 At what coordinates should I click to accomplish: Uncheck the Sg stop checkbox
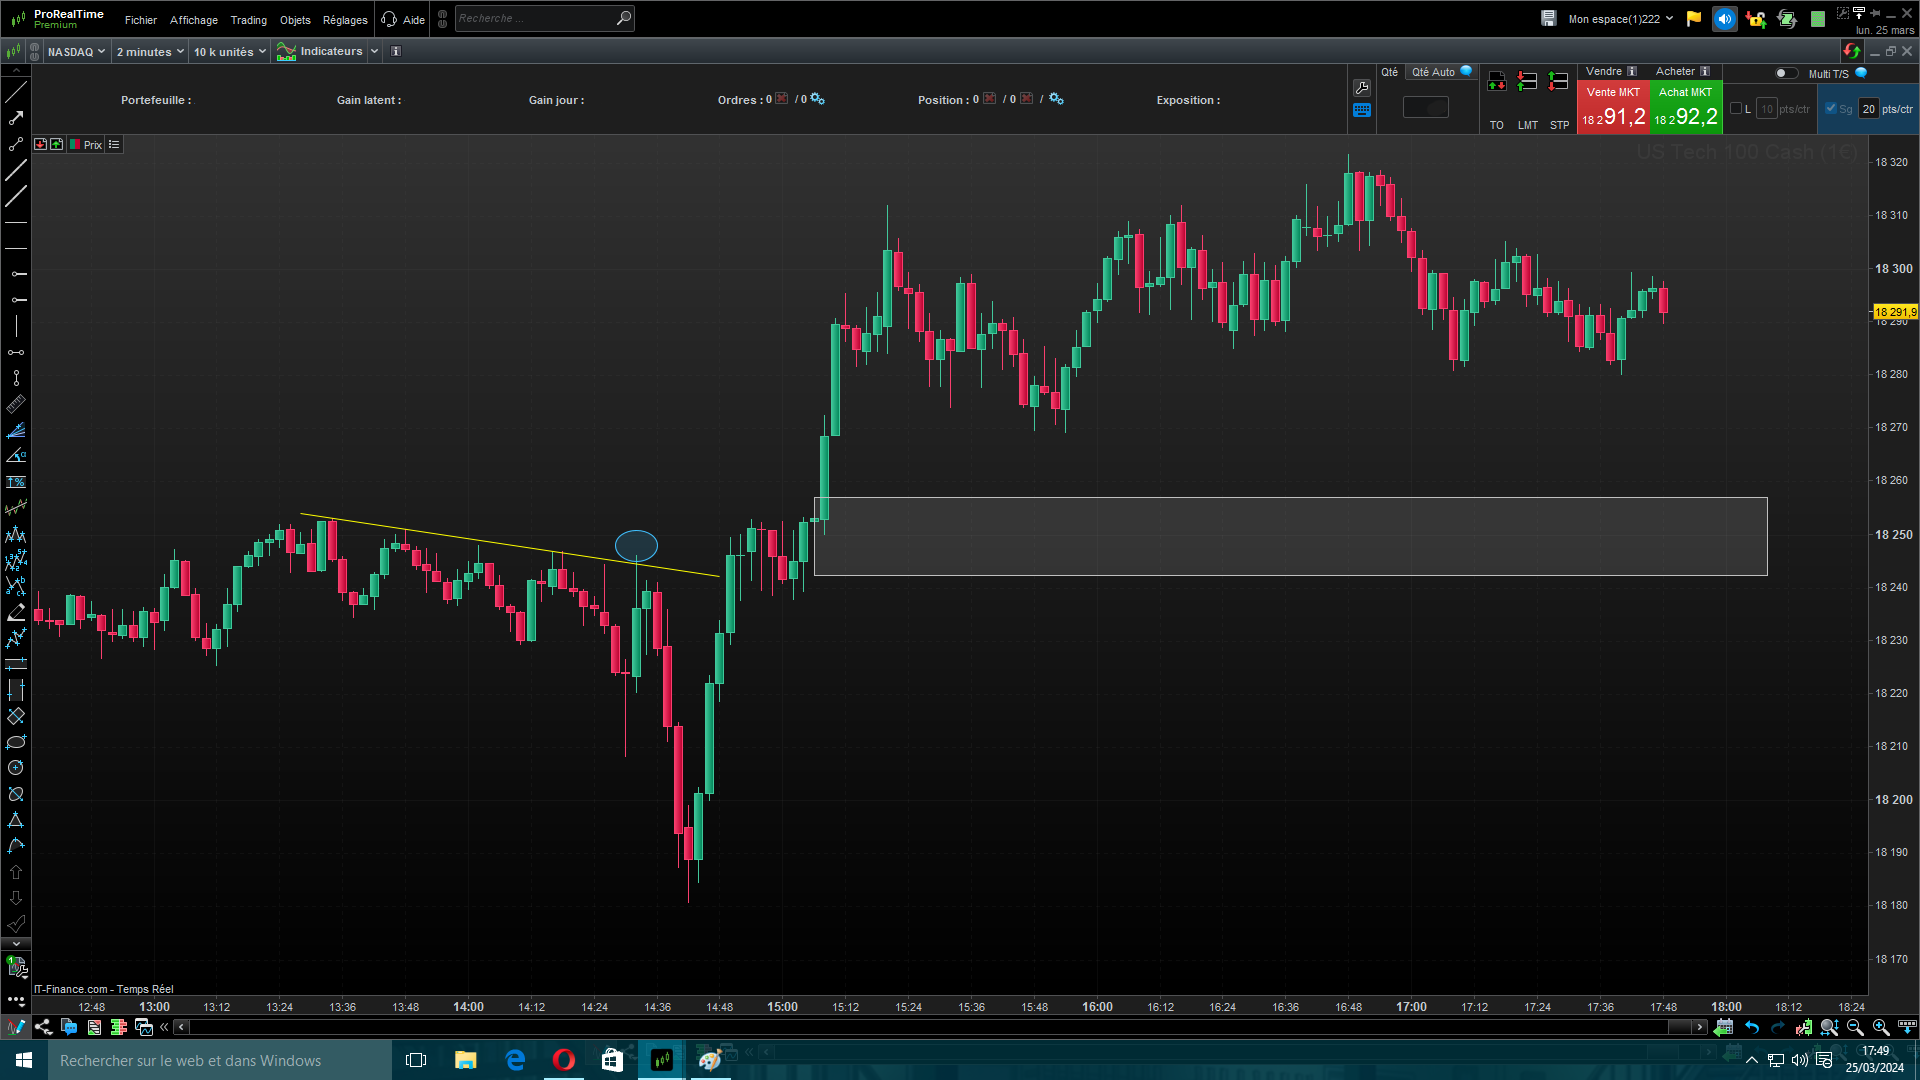click(1831, 109)
